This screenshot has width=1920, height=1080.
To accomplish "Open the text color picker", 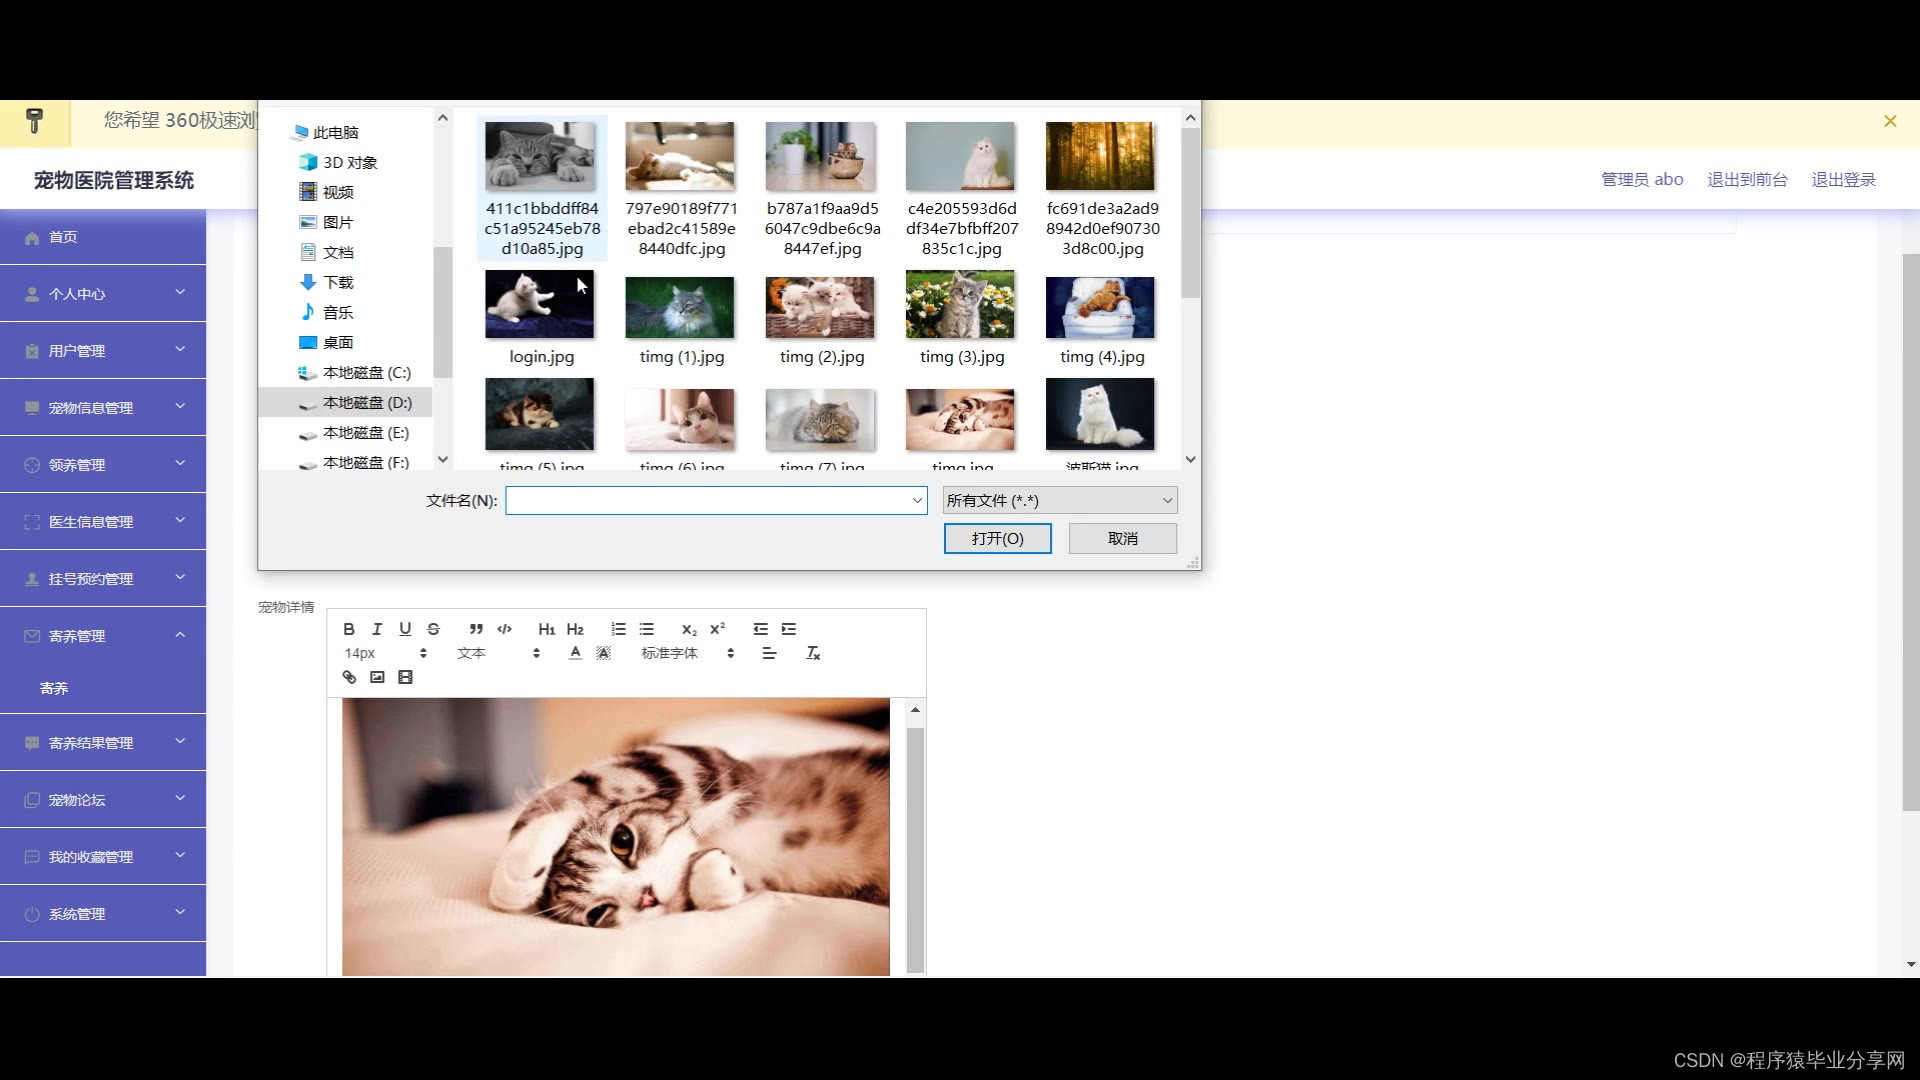I will pyautogui.click(x=575, y=653).
